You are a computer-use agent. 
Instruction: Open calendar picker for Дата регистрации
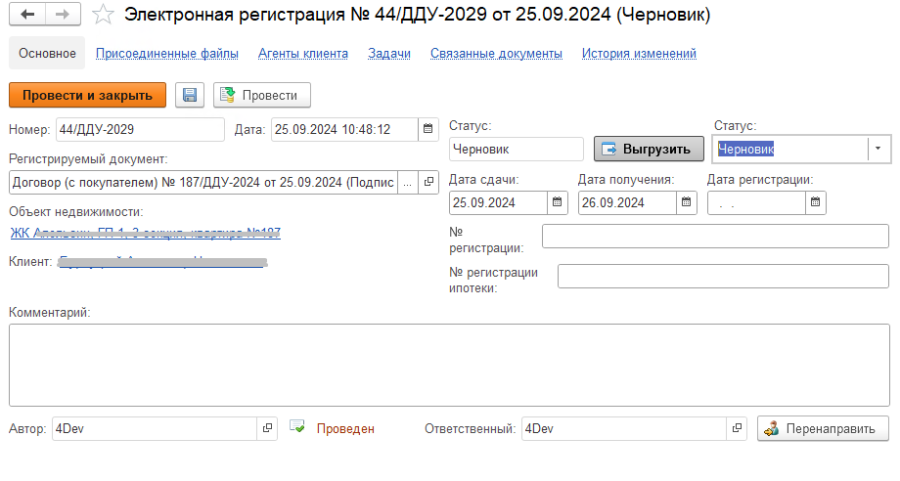816,203
